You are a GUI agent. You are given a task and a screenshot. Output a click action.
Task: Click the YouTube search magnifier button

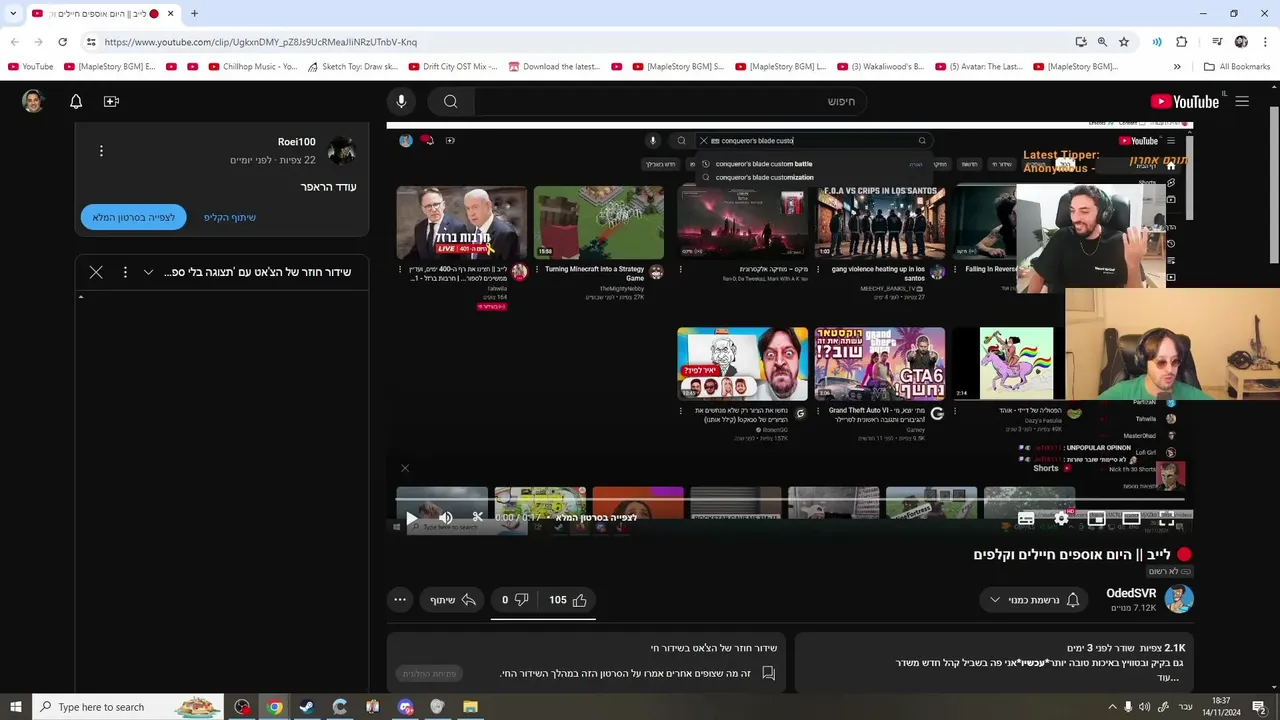coord(451,101)
